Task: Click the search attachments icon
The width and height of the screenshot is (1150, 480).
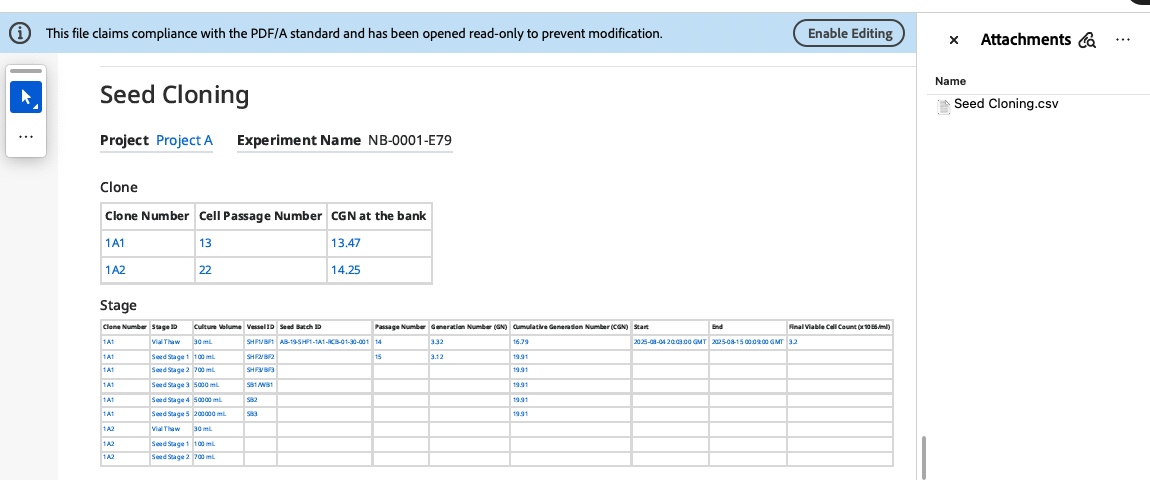Action: pos(1088,40)
